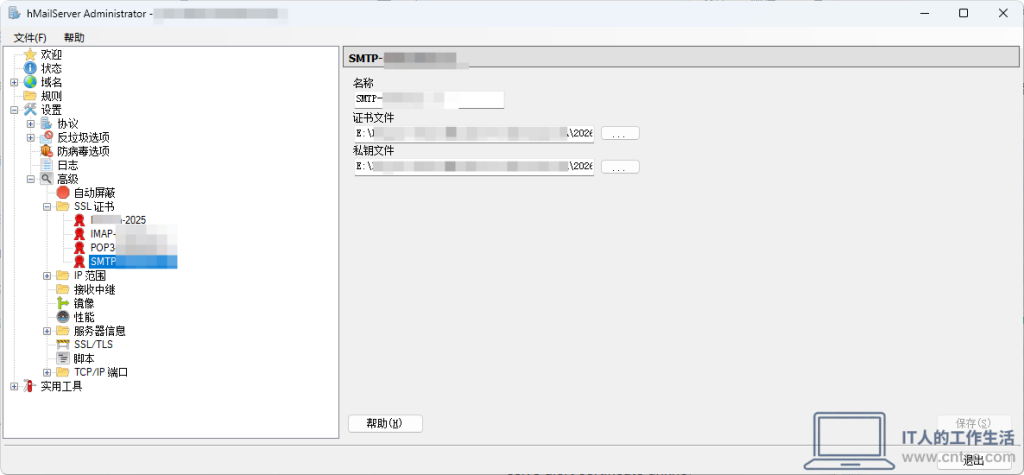Click the blue info icon beside 状态
This screenshot has width=1024, height=475.
coord(30,68)
